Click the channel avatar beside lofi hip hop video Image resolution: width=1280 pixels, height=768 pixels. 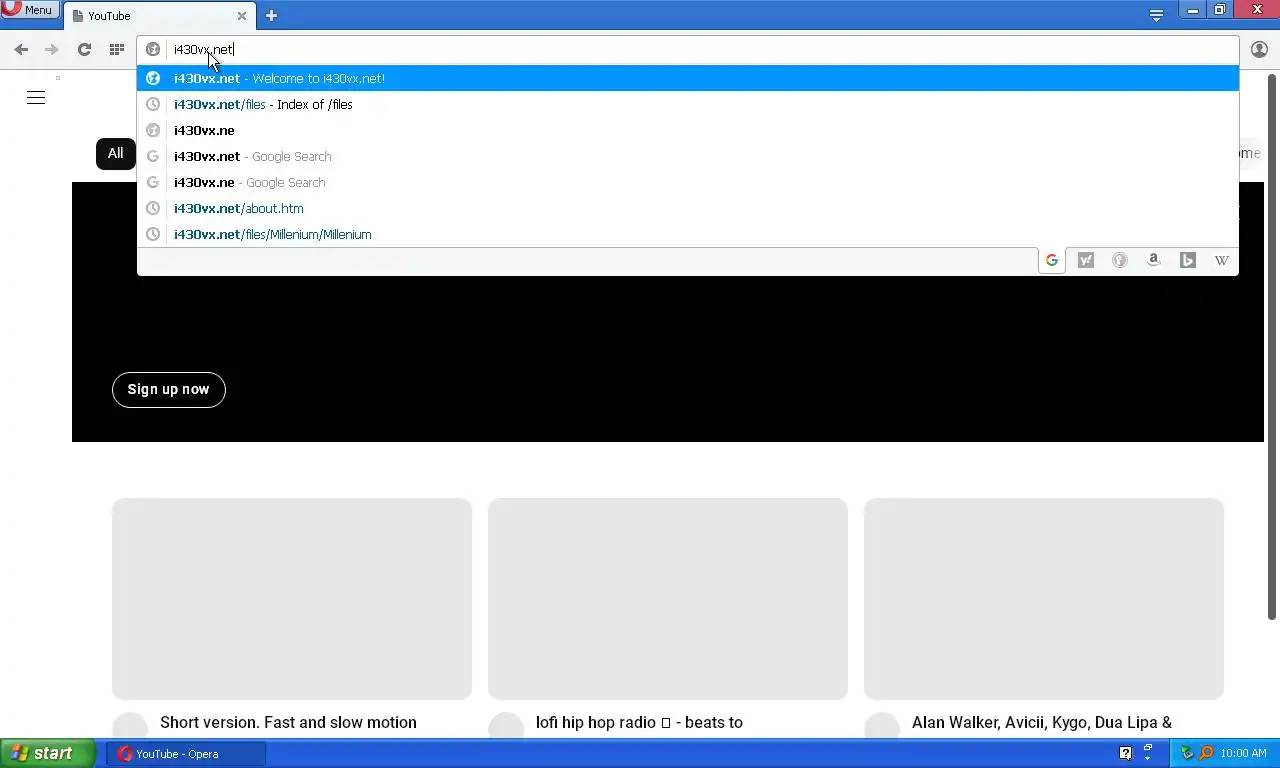click(x=506, y=727)
